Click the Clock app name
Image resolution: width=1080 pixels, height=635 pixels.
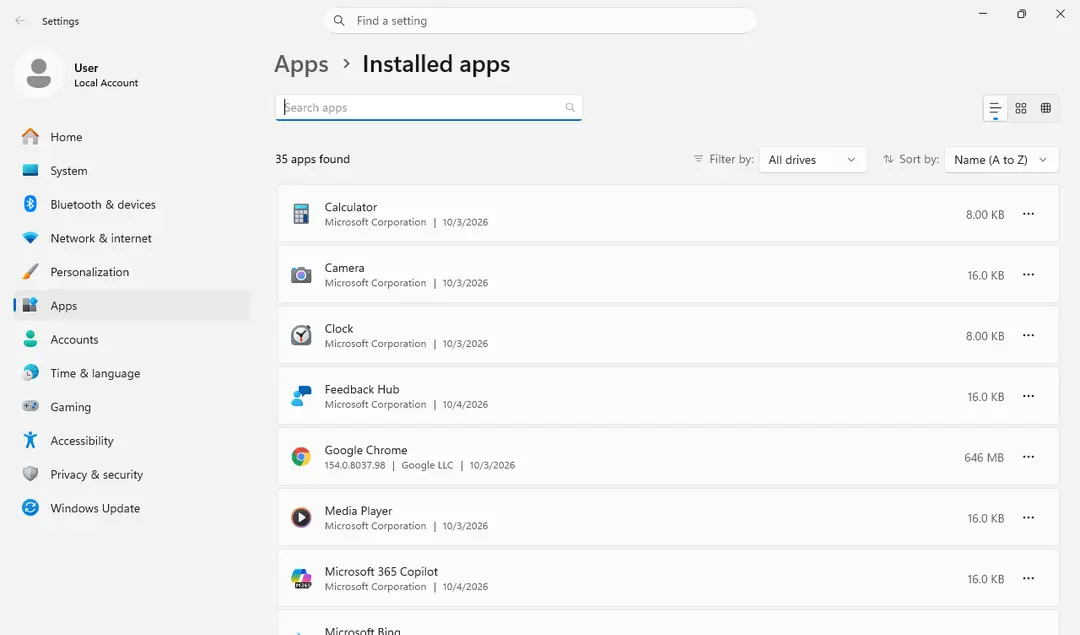coord(339,329)
